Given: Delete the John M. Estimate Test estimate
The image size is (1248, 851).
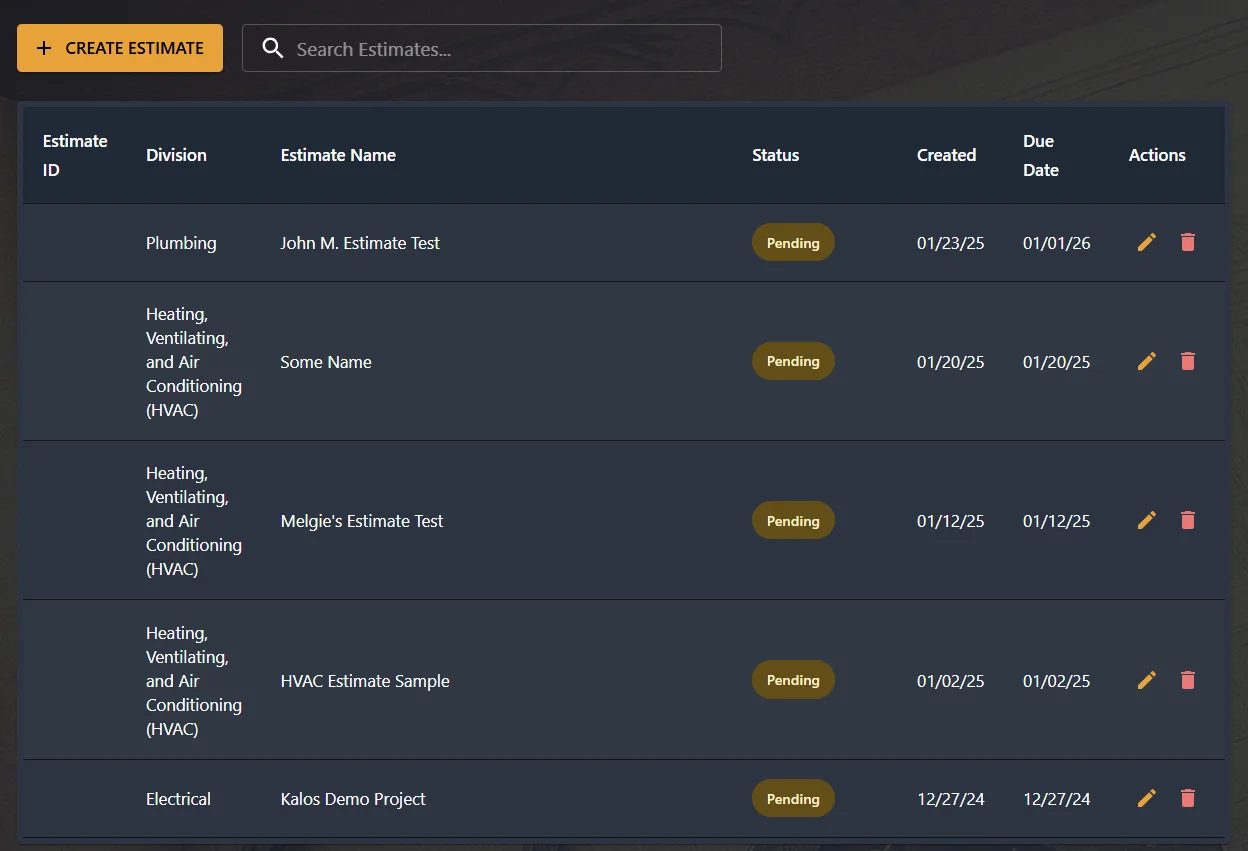Looking at the screenshot, I should (1187, 242).
